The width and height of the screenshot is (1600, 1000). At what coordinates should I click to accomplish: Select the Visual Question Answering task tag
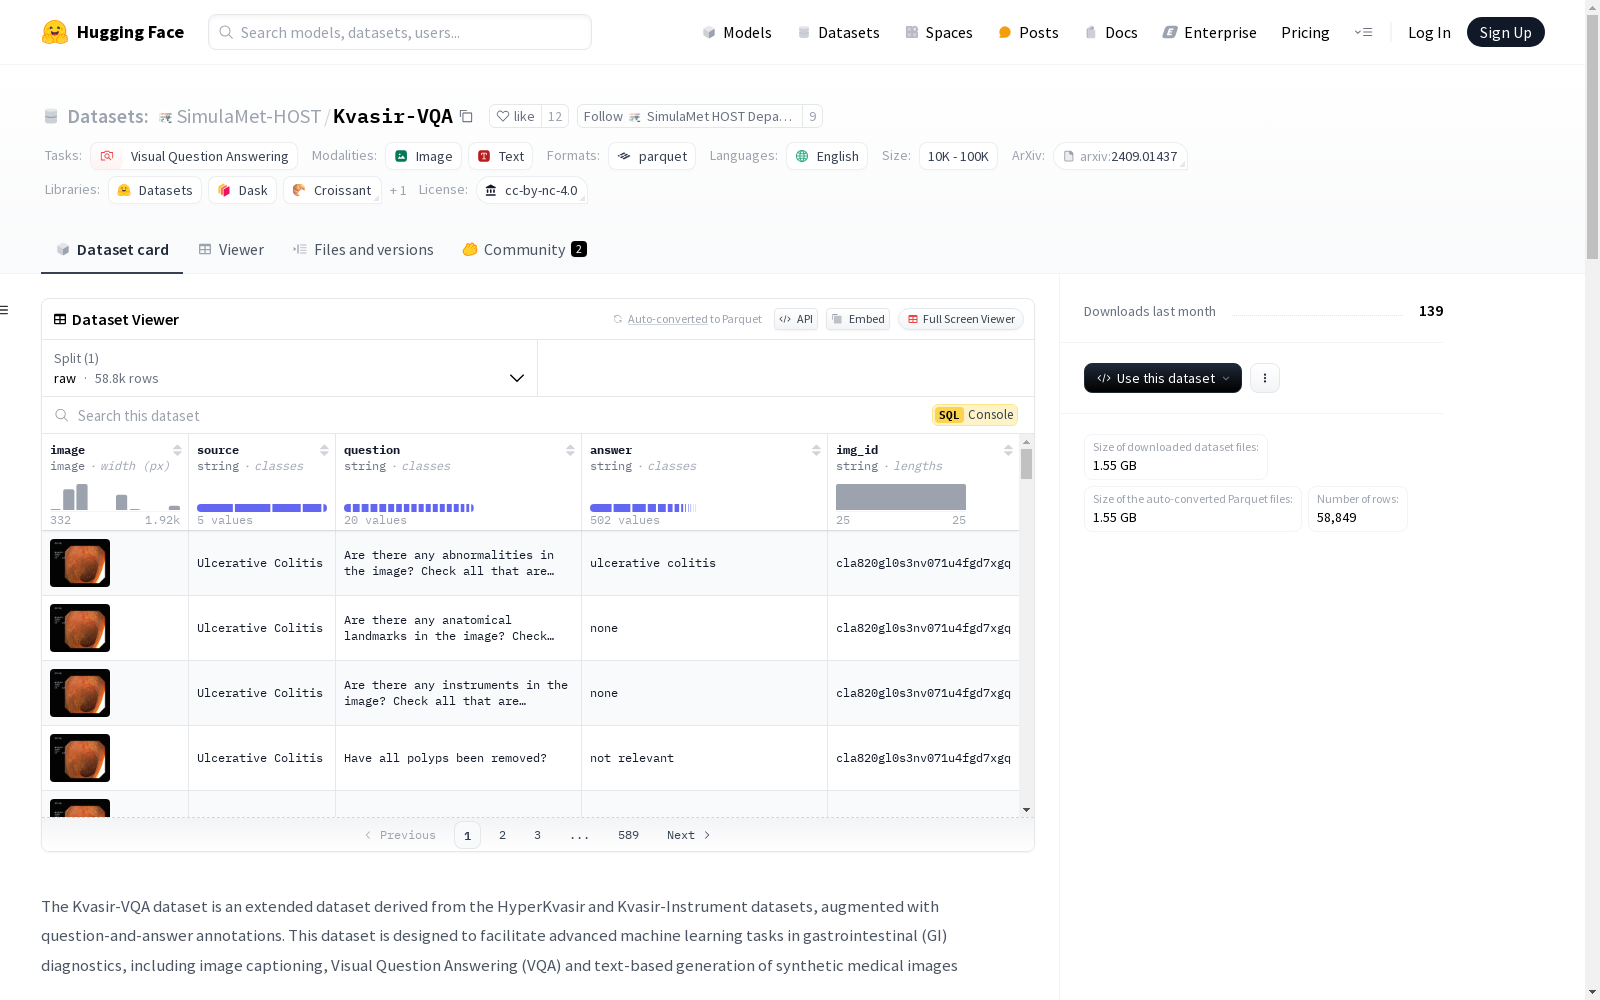(x=194, y=156)
